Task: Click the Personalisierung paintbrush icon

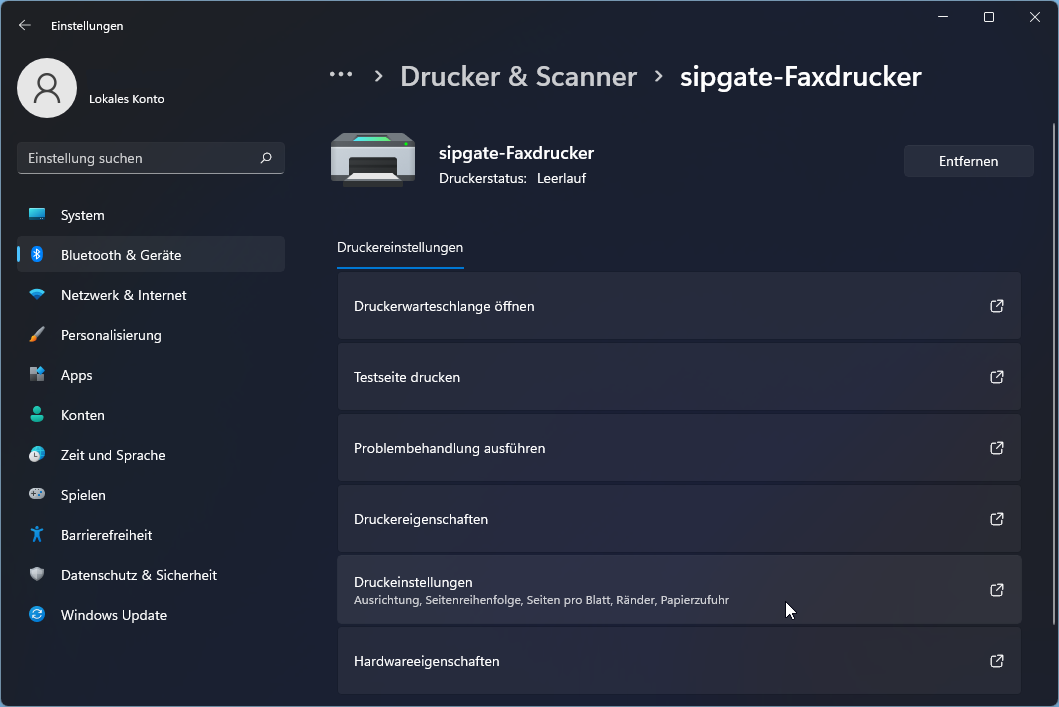Action: pos(37,335)
